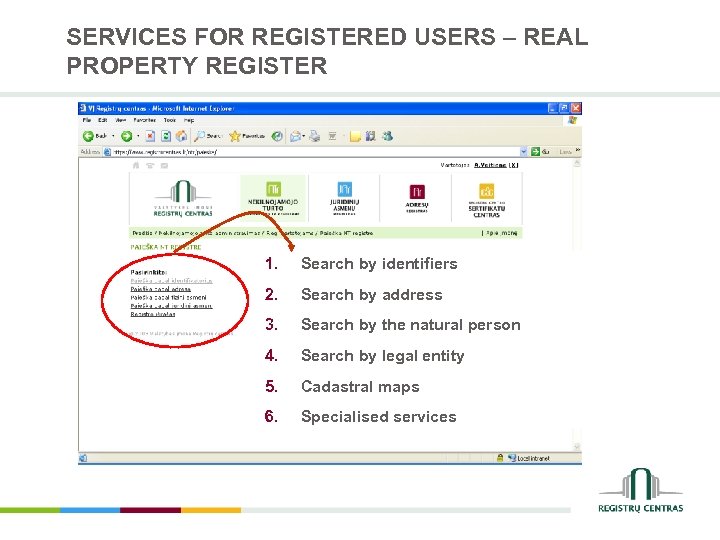Click the green Forward arrow button
The height and width of the screenshot is (540, 720).
pyautogui.click(x=126, y=136)
